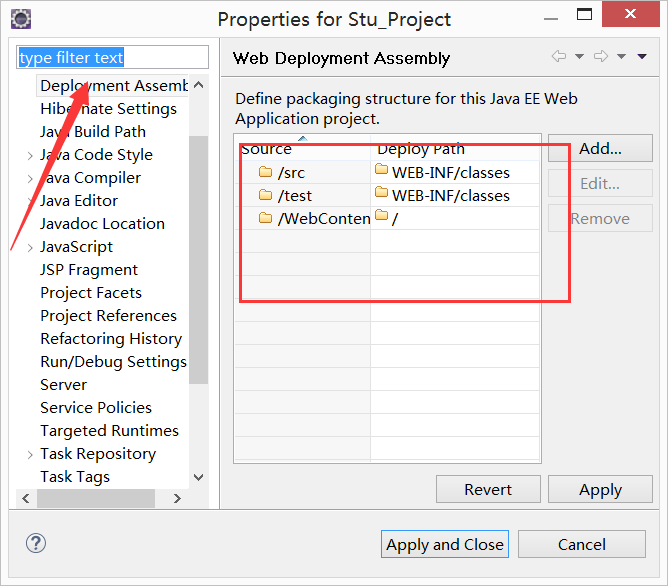
Task: Select the /src source cell
Action: [302, 172]
